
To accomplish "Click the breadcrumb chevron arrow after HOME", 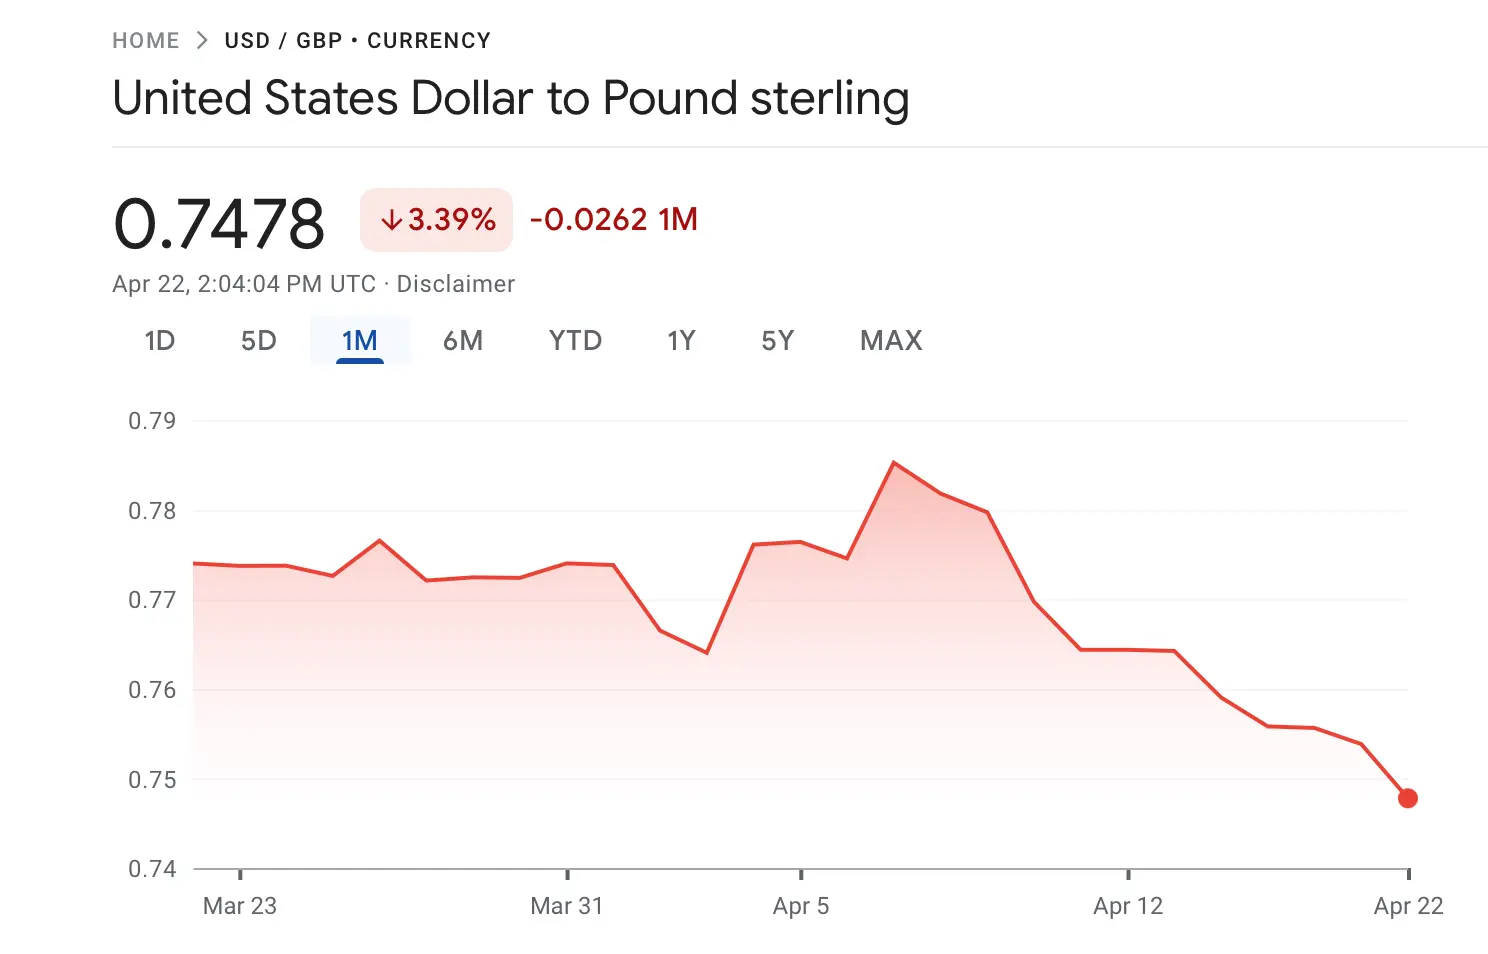I will tap(202, 41).
